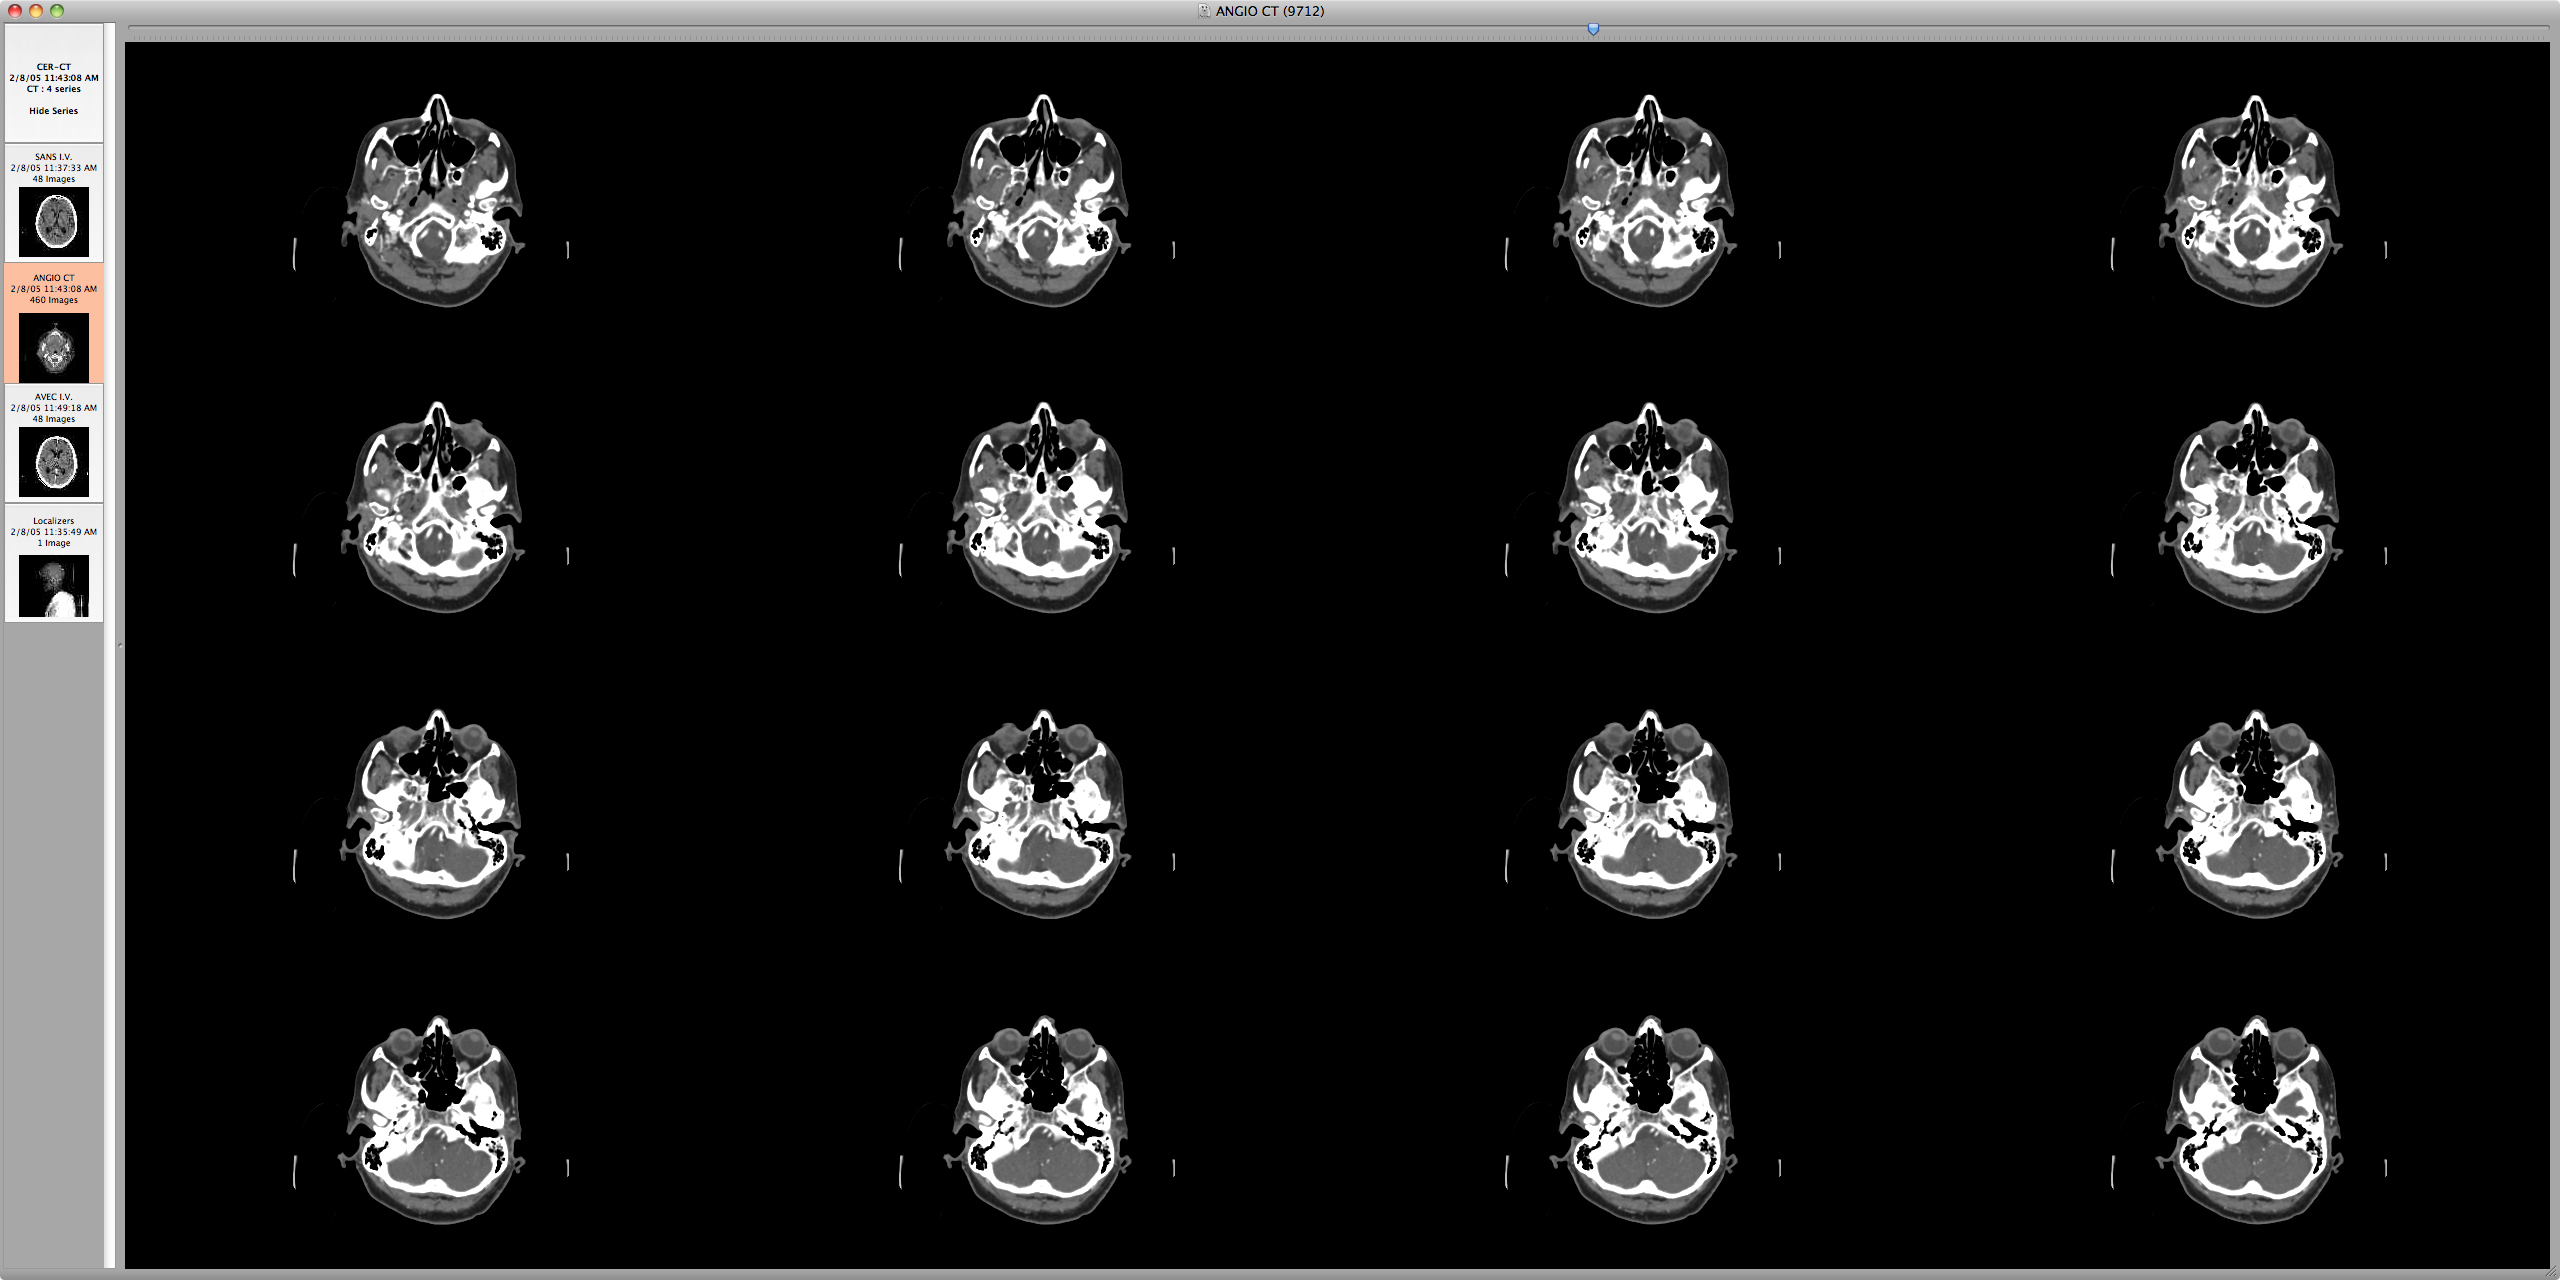Click the CER-CT study header cell
The image size is (2560, 1280).
click(x=54, y=78)
